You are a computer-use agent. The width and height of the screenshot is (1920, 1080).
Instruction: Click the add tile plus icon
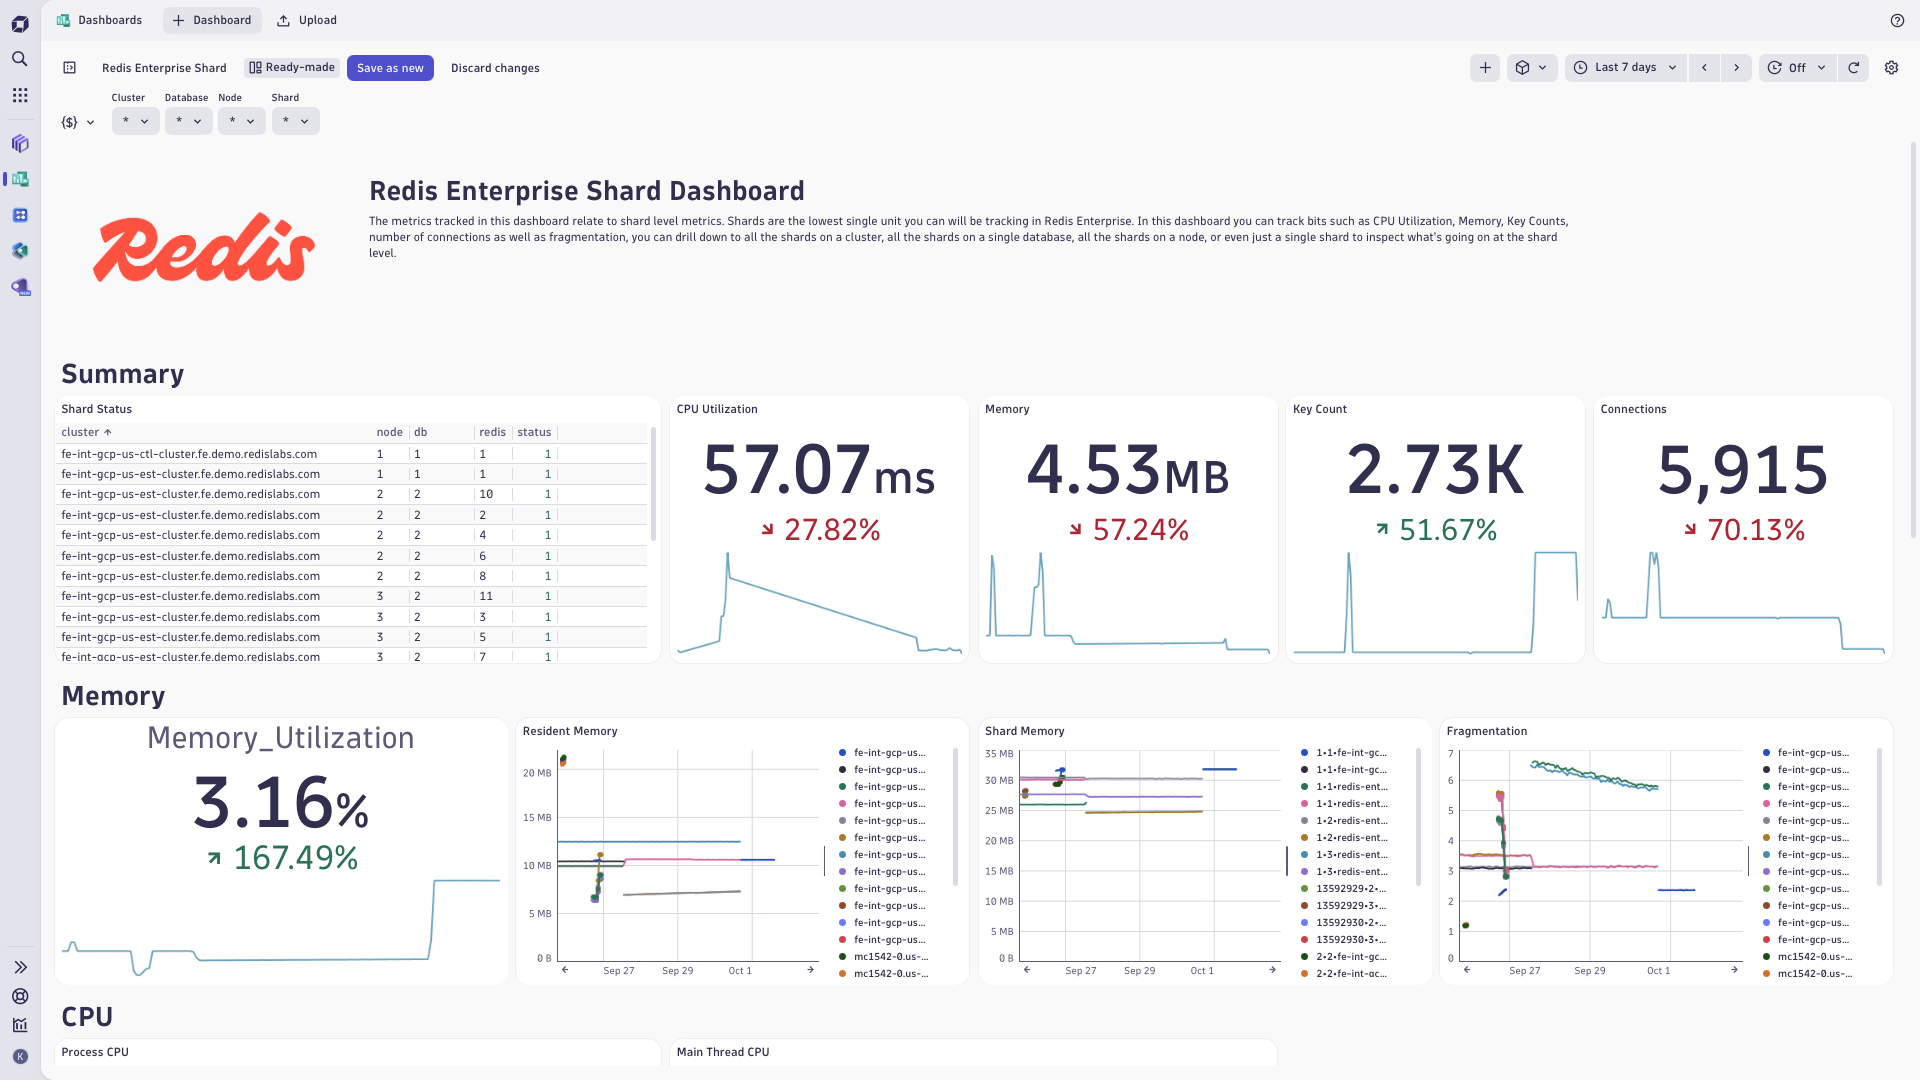pyautogui.click(x=1485, y=68)
